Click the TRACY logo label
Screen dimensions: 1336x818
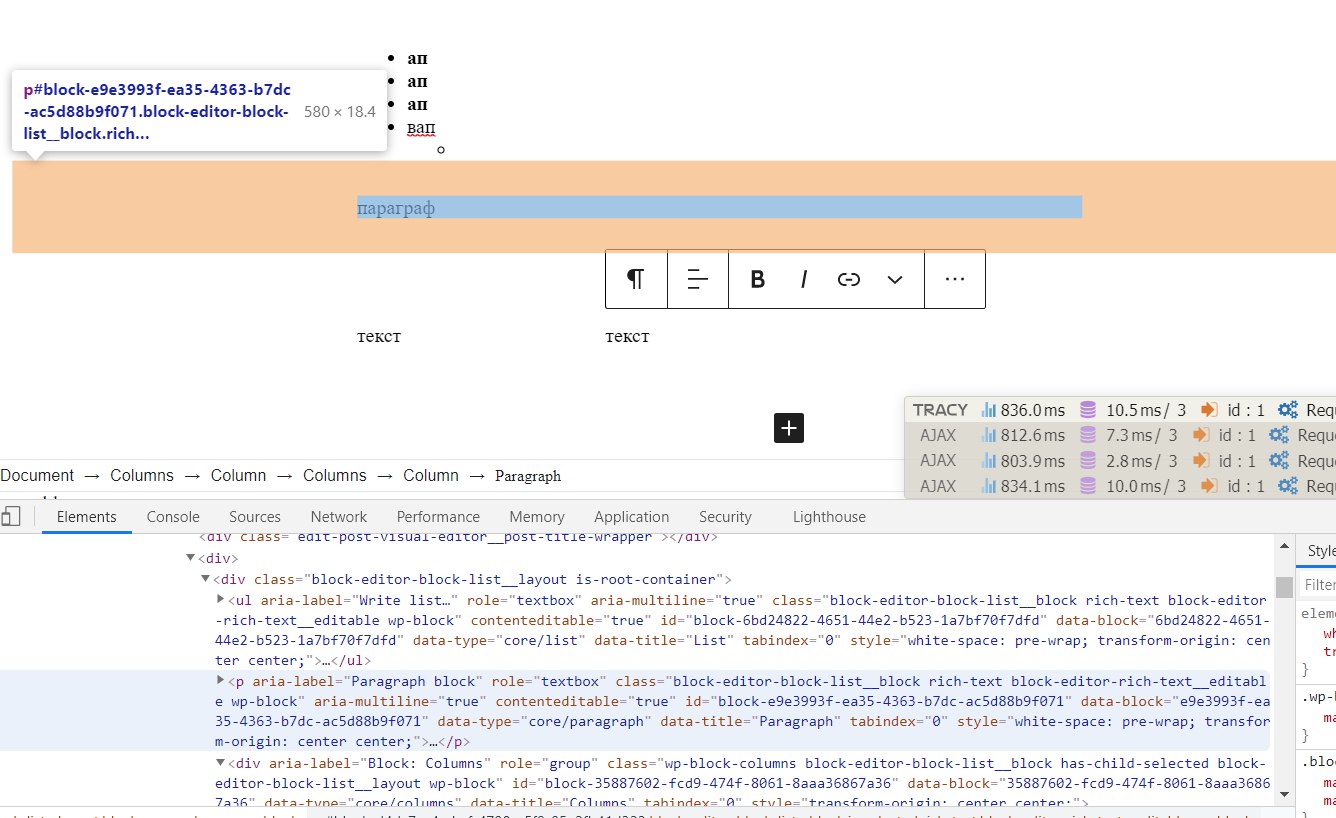coord(940,410)
